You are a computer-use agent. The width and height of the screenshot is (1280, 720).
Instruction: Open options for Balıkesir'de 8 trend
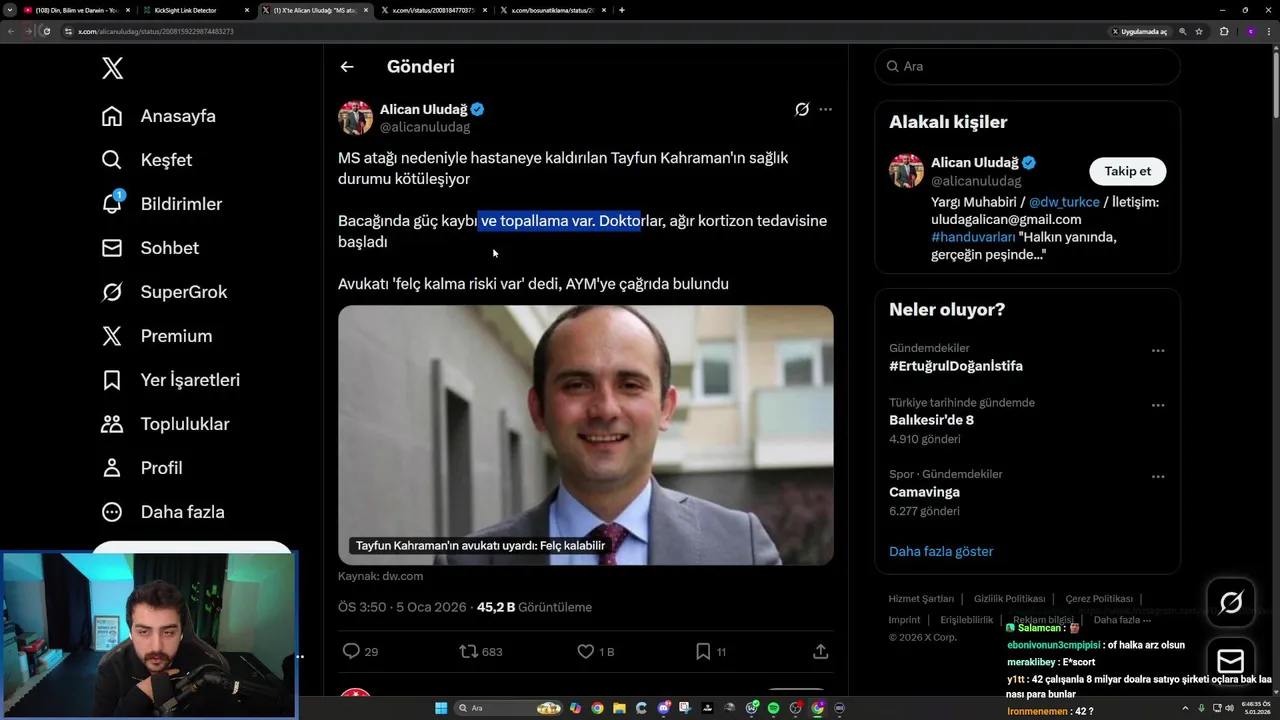(1157, 405)
